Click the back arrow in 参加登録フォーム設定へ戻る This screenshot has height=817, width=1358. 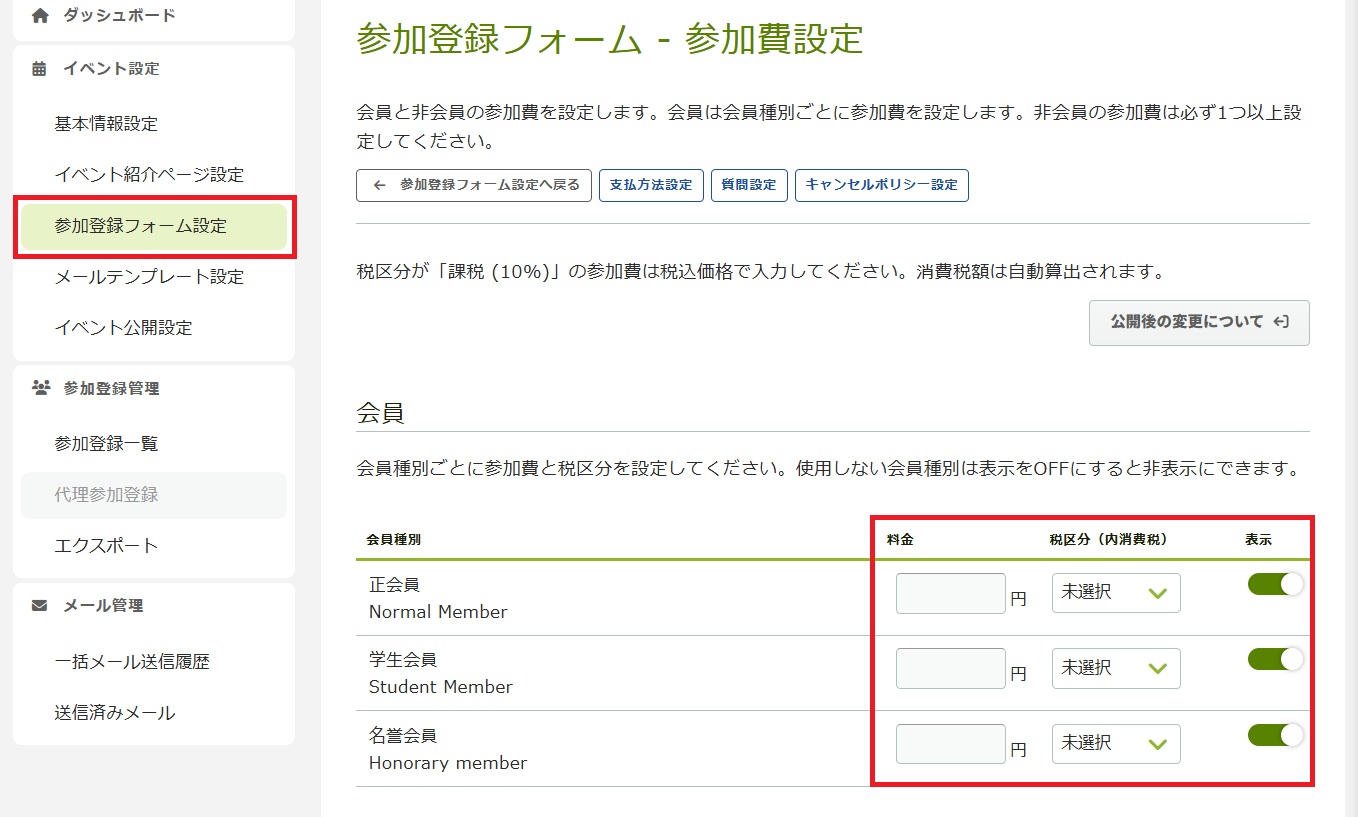pos(379,185)
